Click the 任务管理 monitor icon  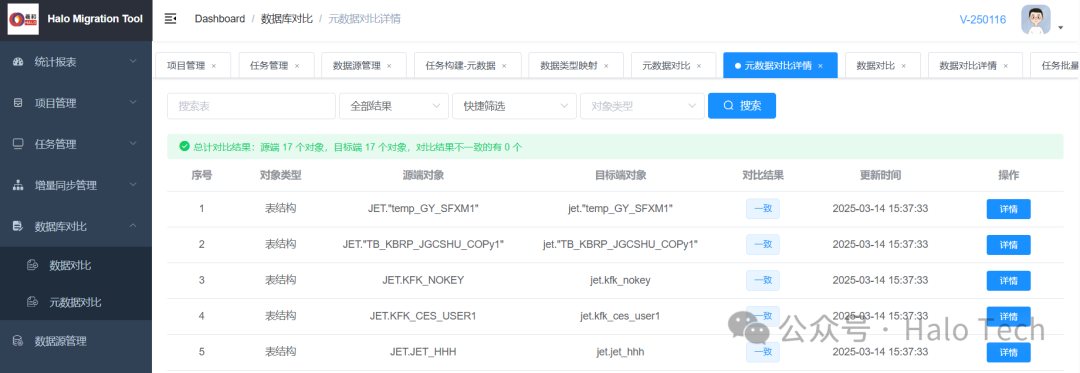click(19, 145)
